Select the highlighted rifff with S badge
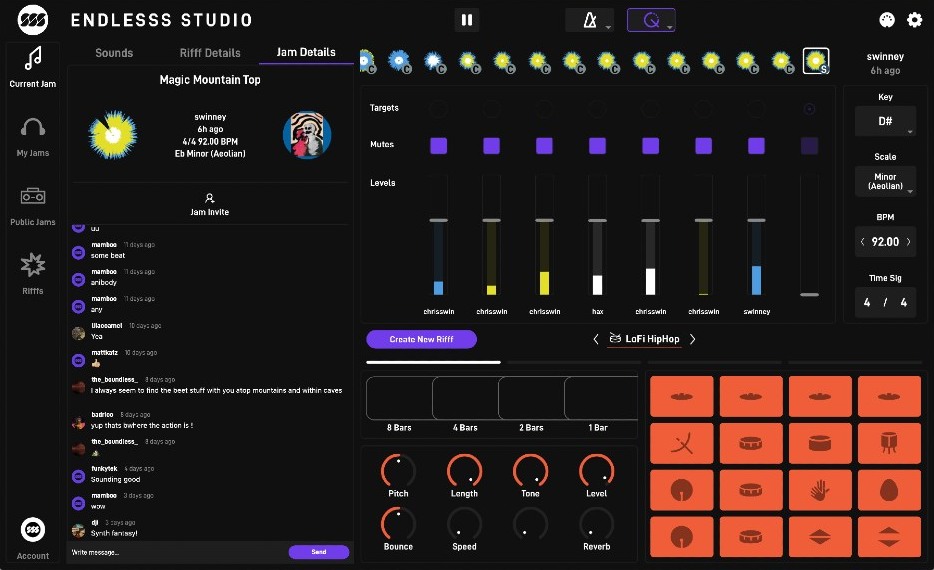This screenshot has width=934, height=570. pyautogui.click(x=815, y=61)
